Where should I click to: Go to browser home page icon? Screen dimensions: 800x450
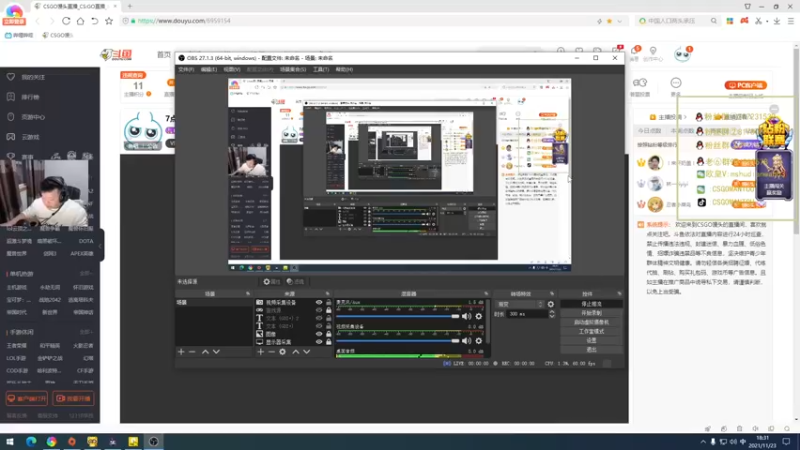(80, 21)
